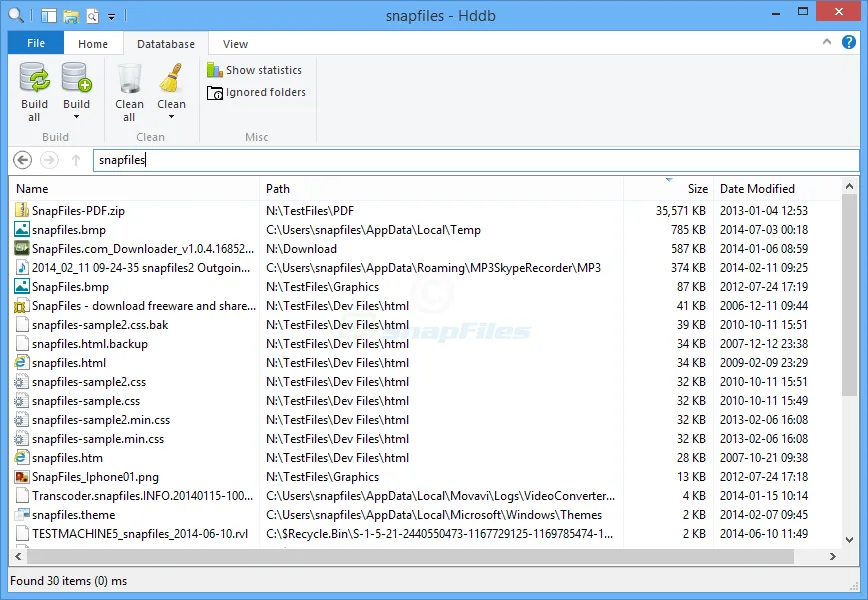Viewport: 868px width, 600px height.
Task: Select the SnapFiles.com_Downloader file icon
Action: click(x=22, y=249)
